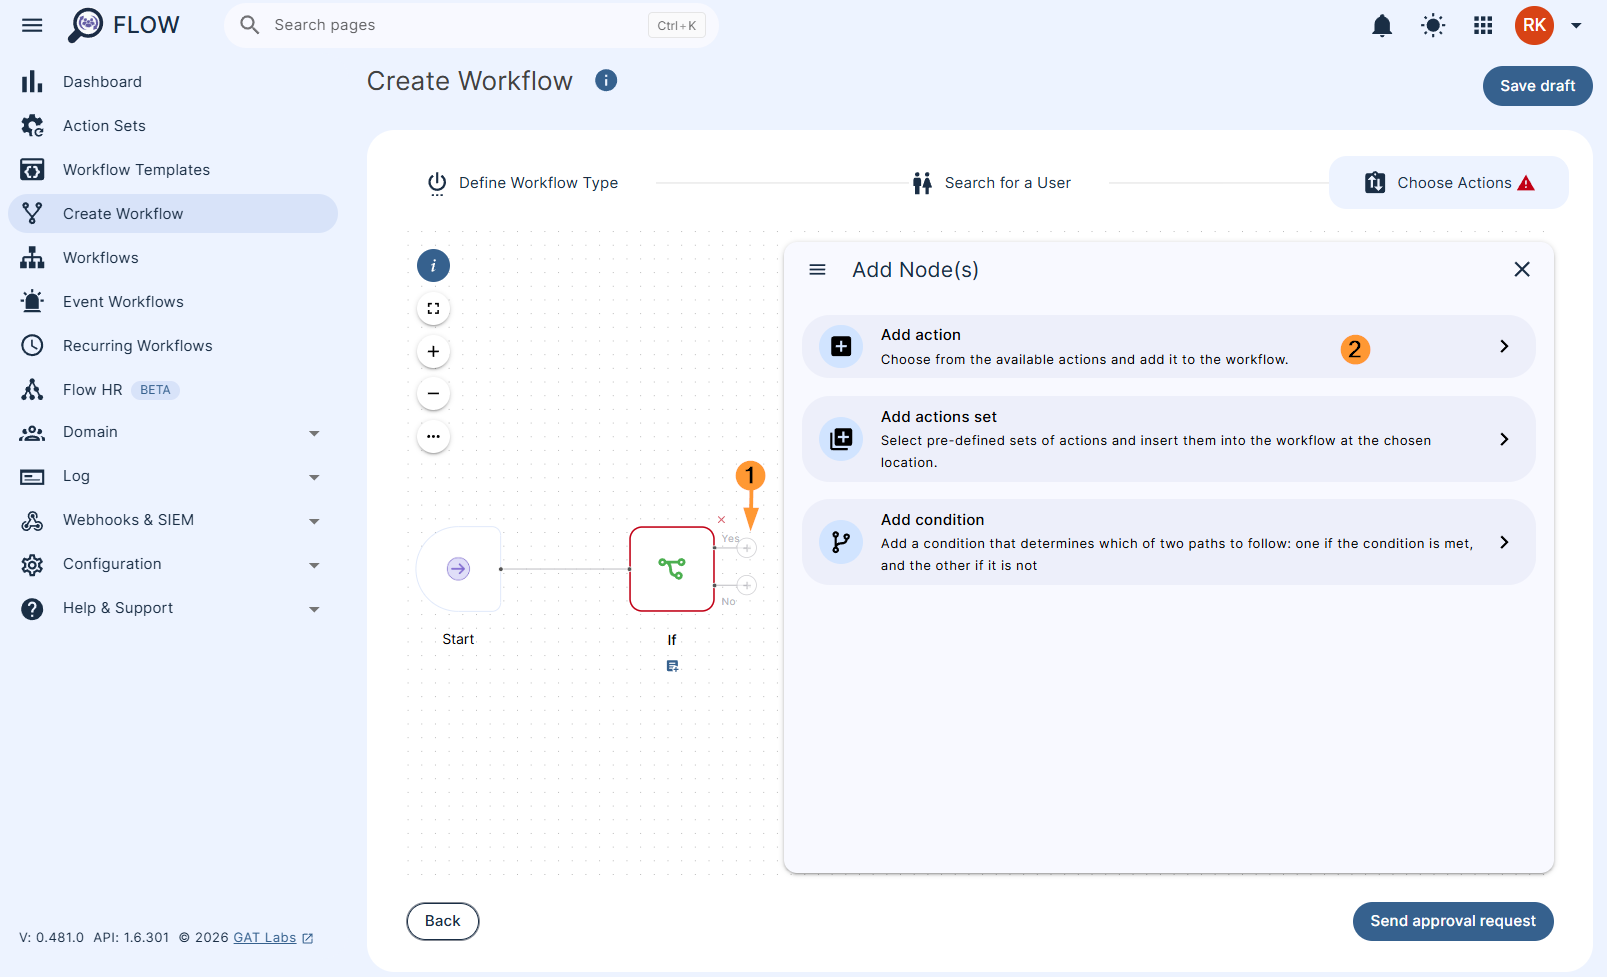Click the FLOW logo icon

click(86, 25)
